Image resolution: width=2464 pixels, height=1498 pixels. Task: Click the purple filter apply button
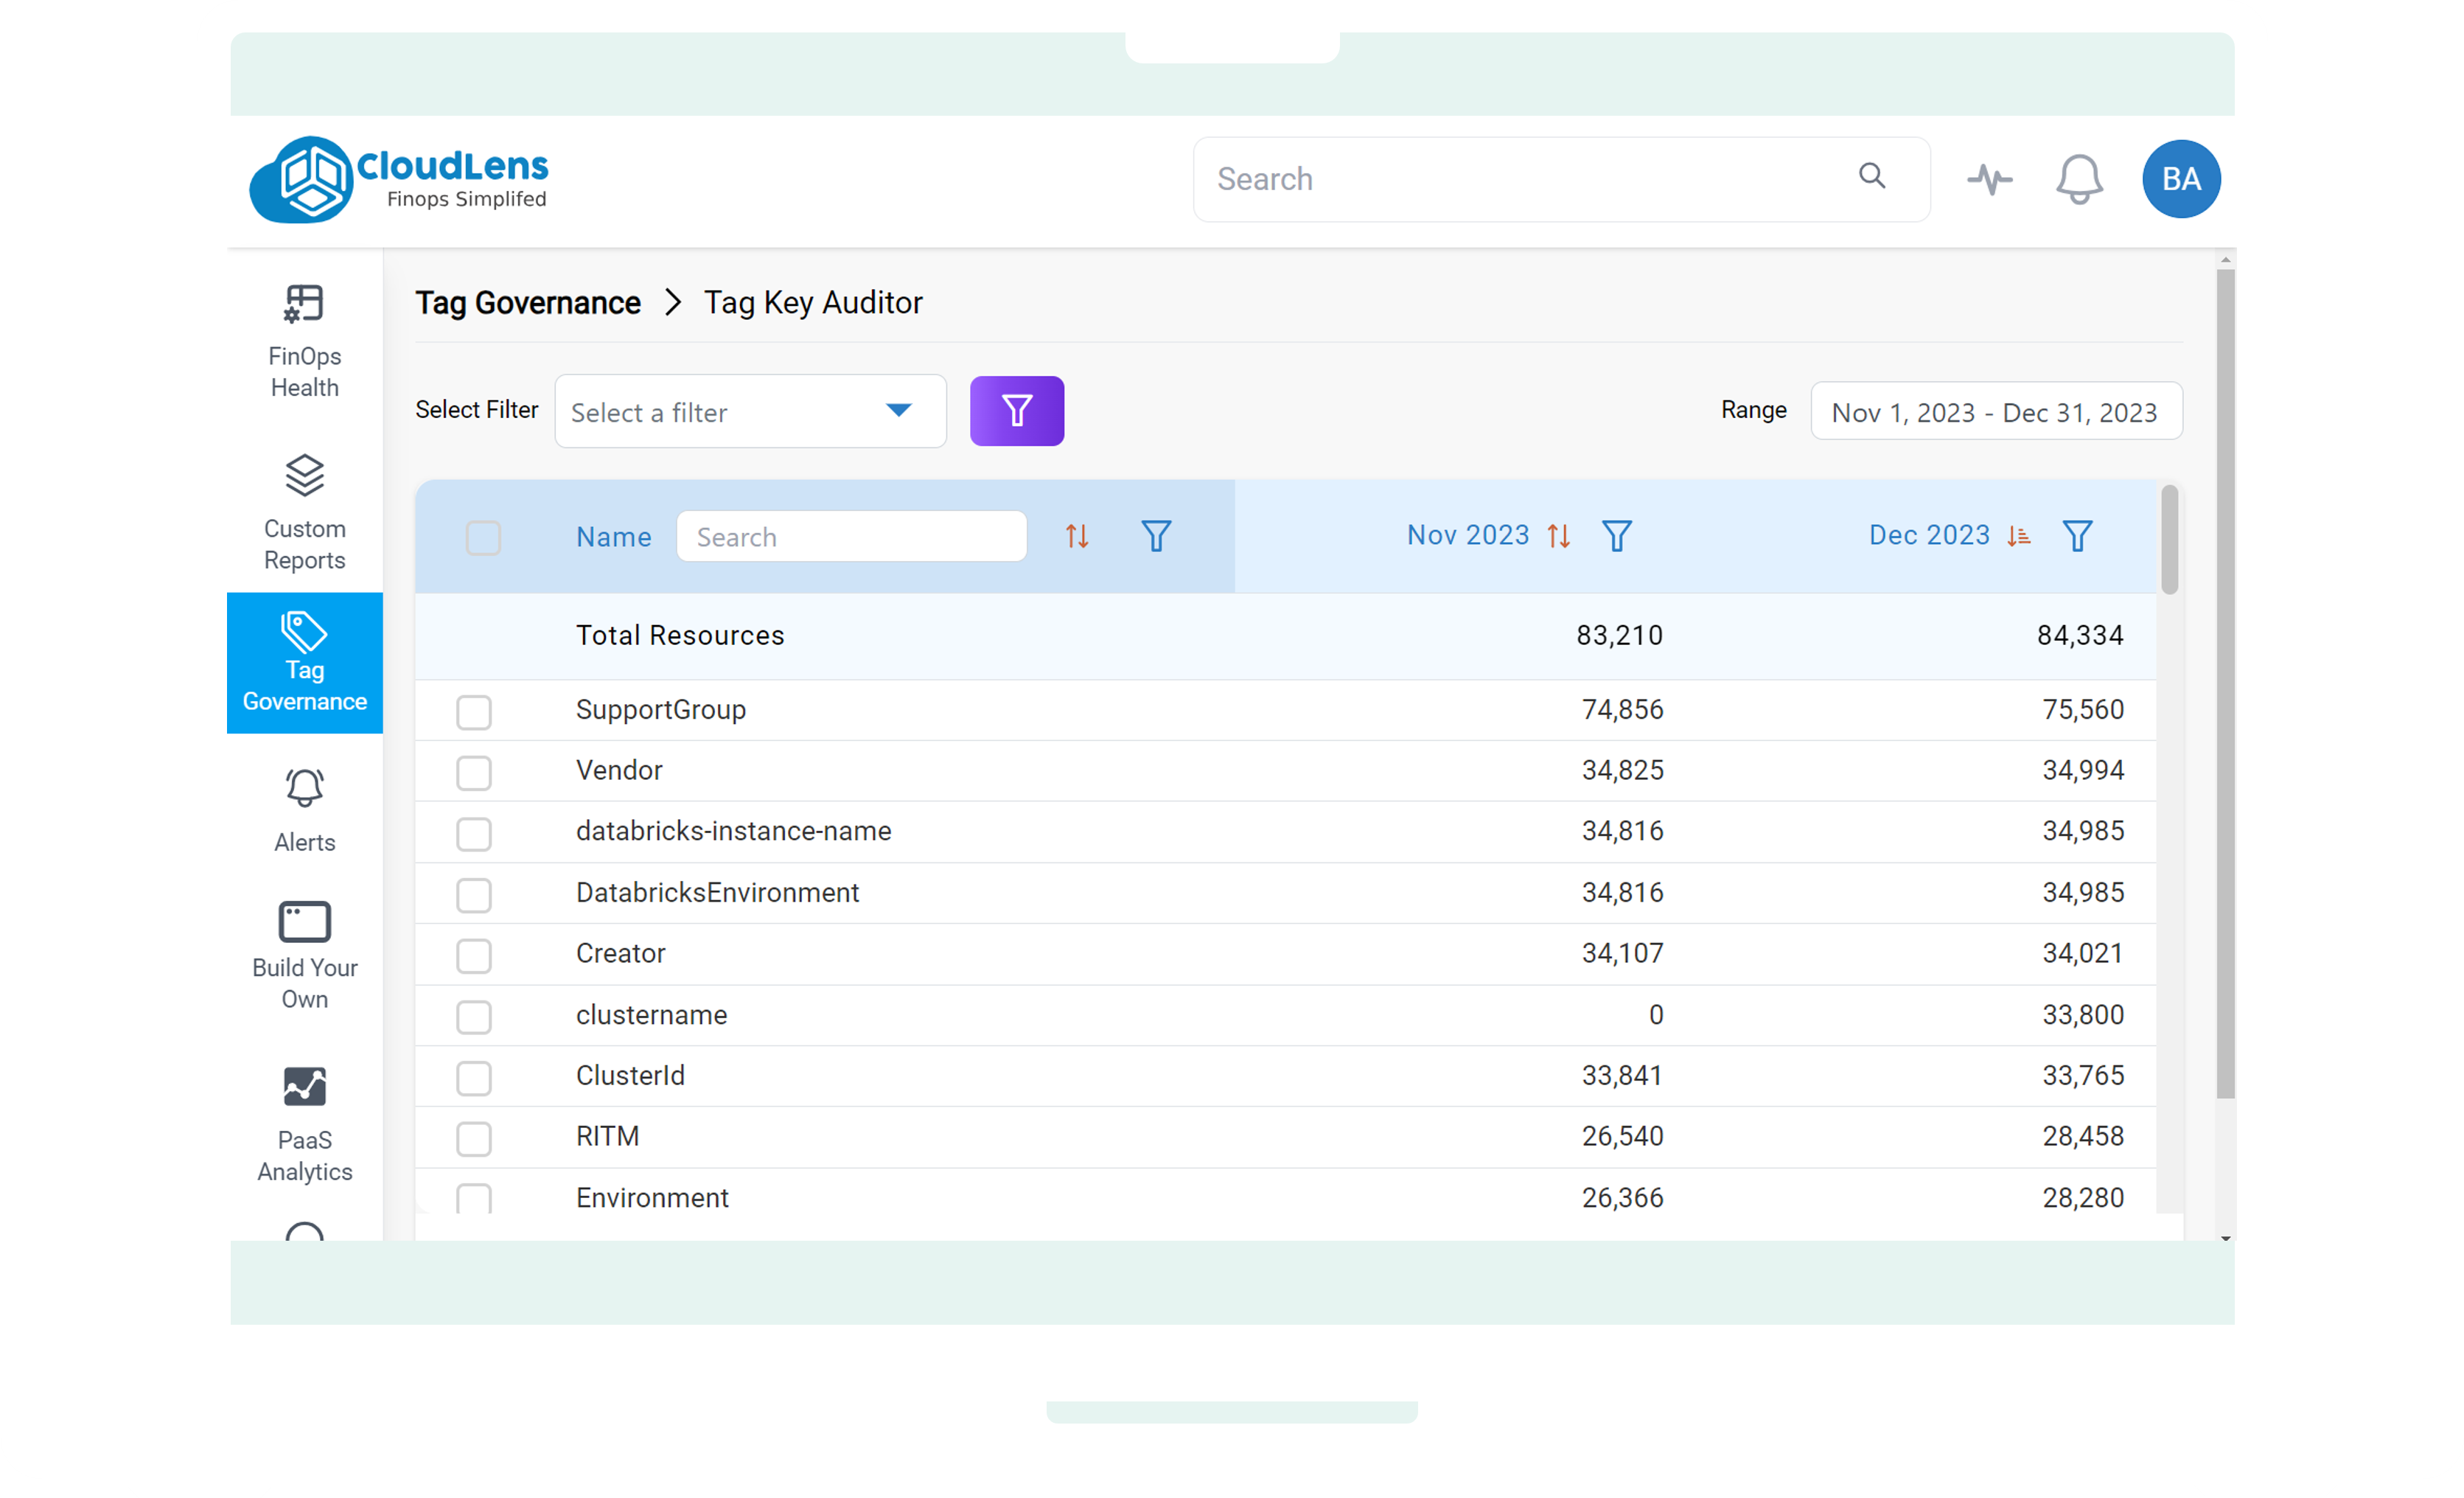coord(1016,411)
